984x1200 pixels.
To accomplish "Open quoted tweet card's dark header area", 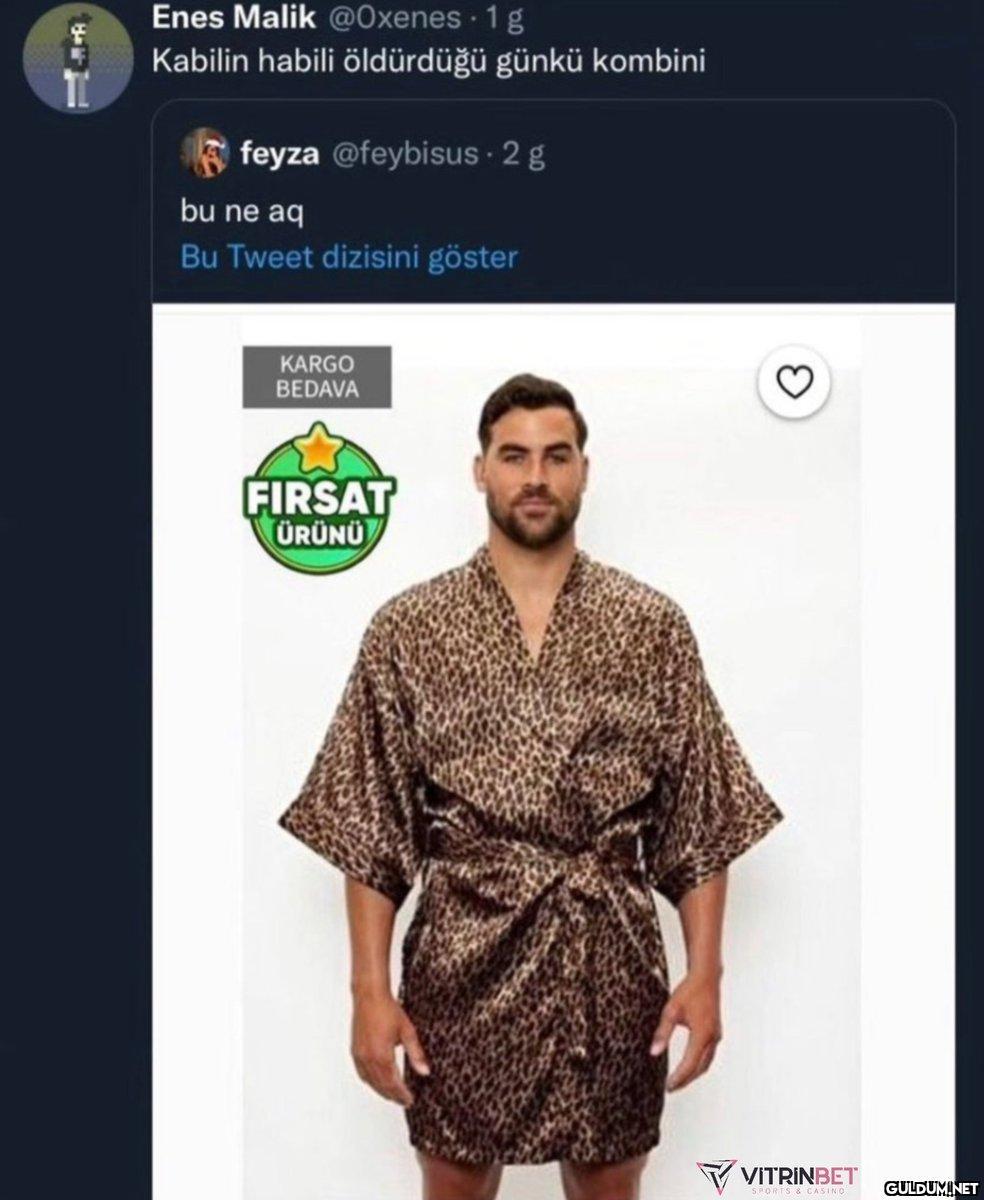I will 552,201.
